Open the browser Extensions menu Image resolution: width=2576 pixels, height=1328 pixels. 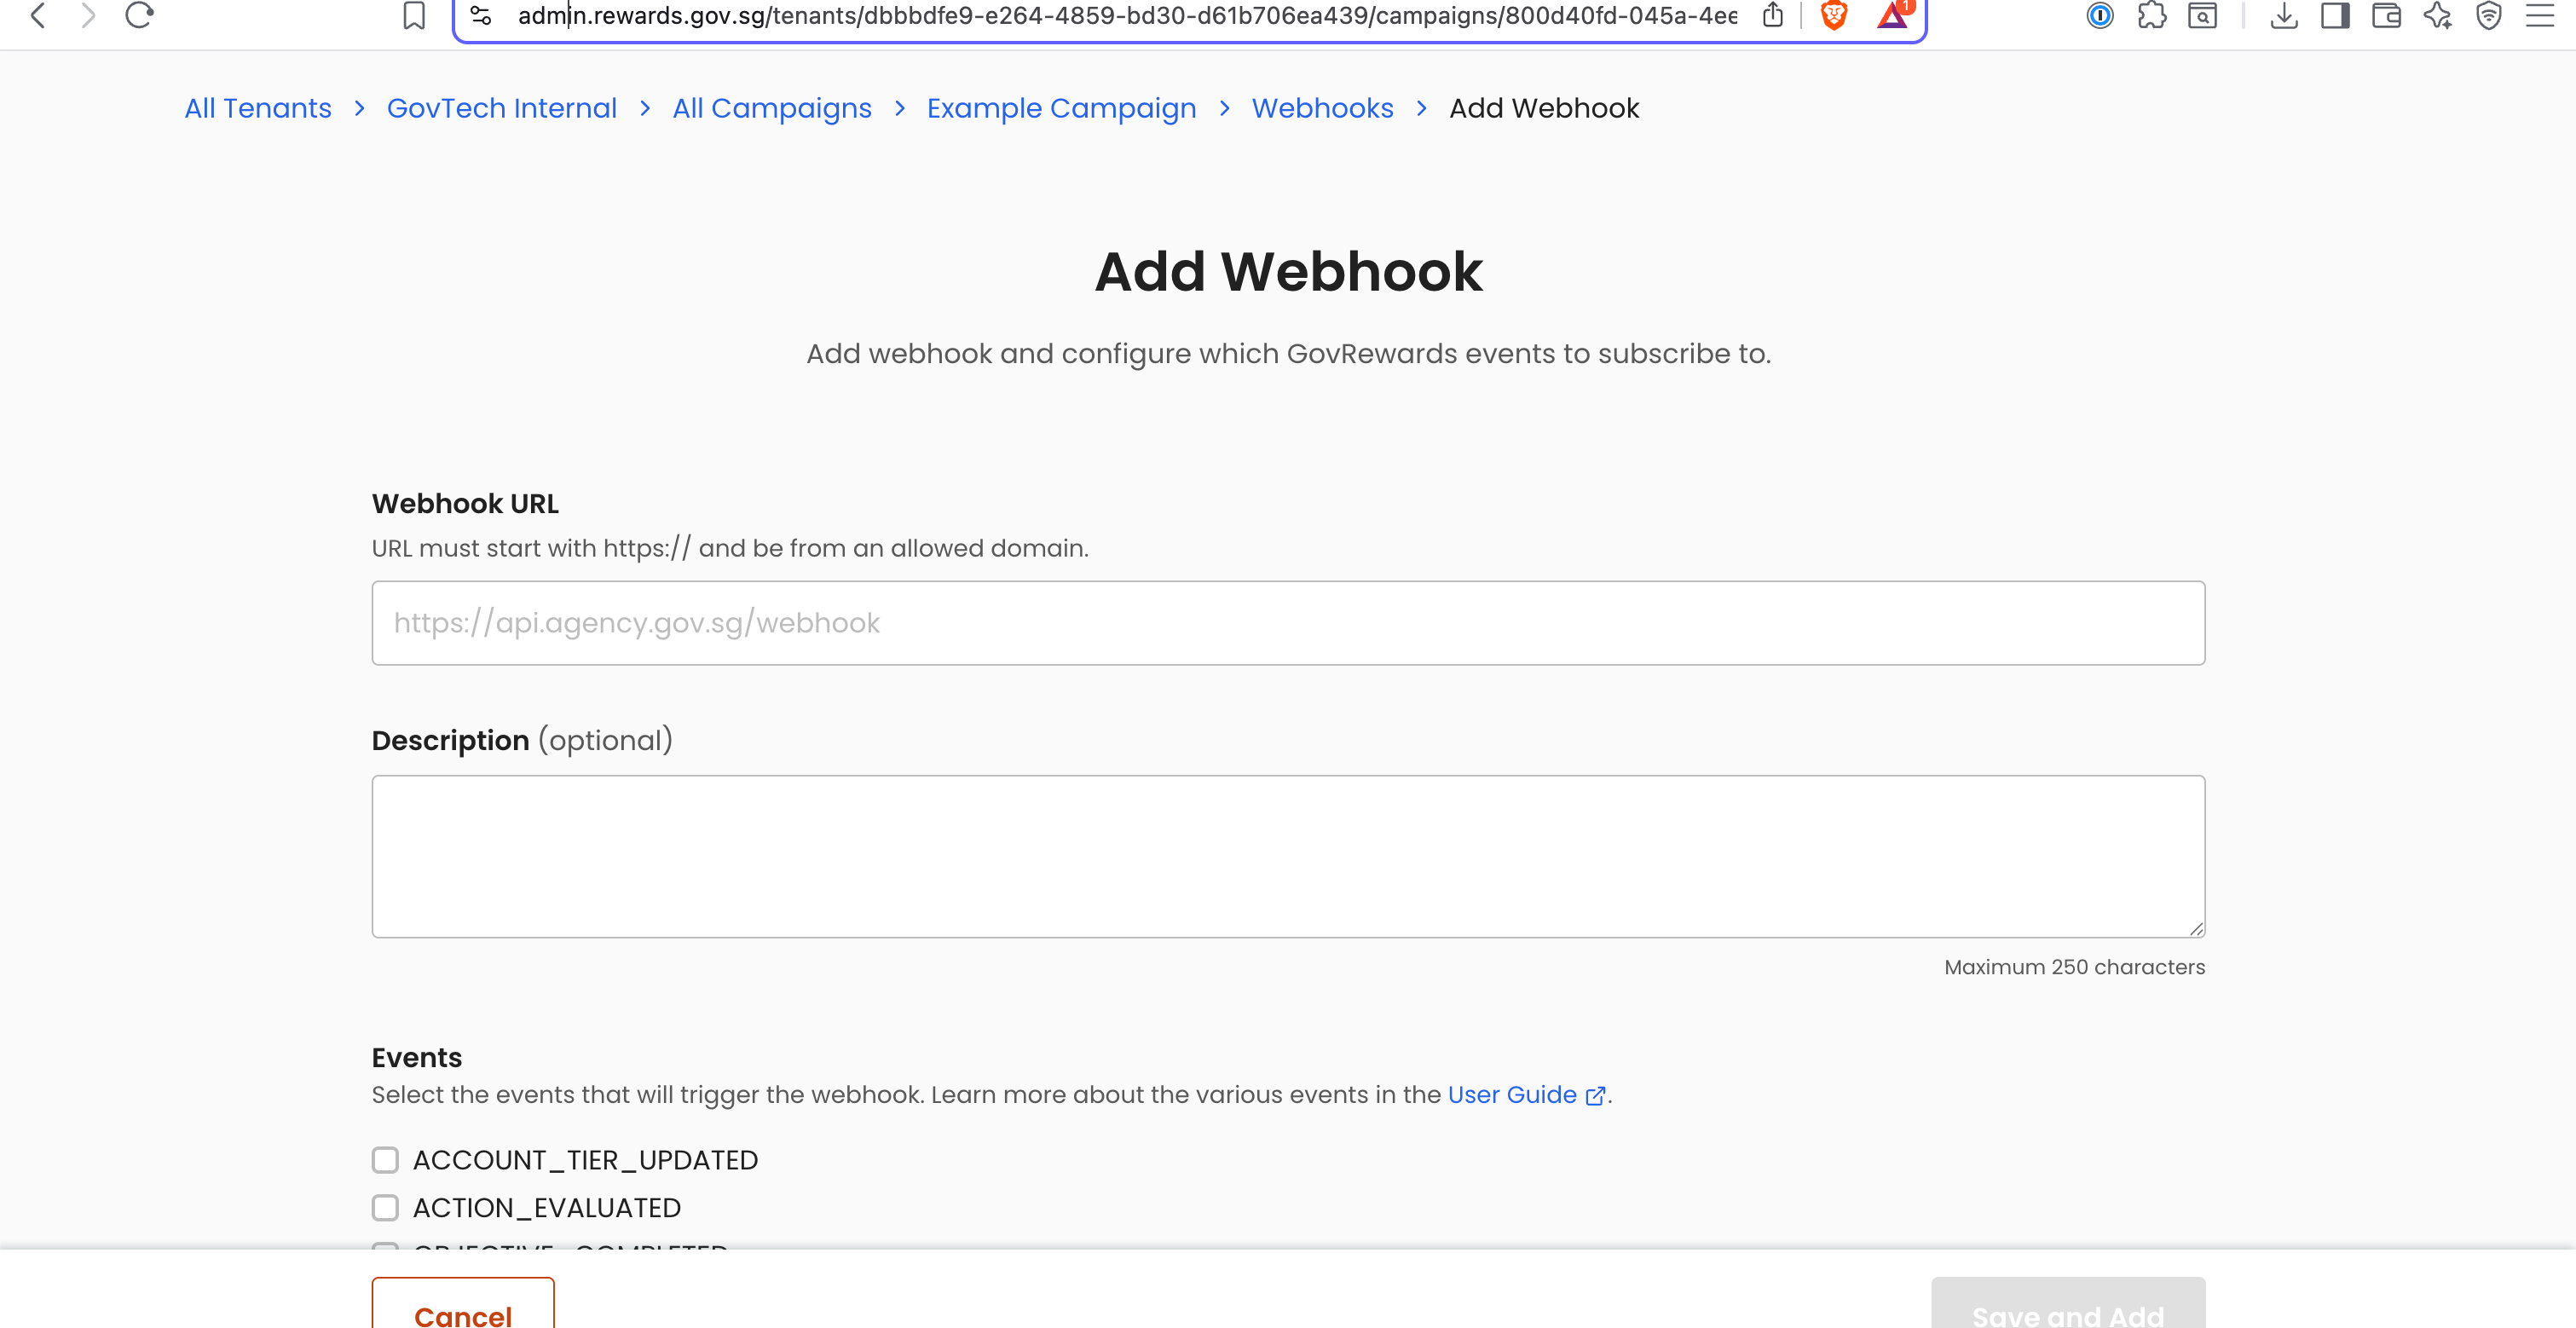click(2151, 15)
